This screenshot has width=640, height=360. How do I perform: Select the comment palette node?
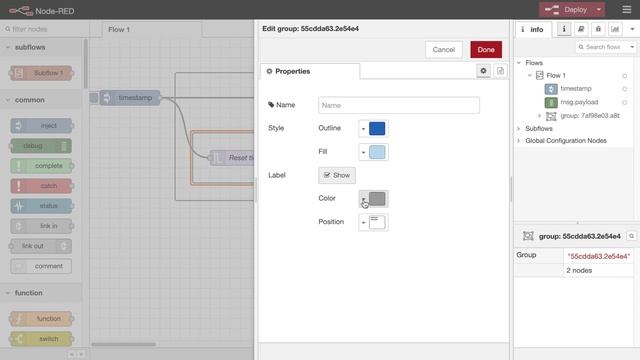click(41, 266)
